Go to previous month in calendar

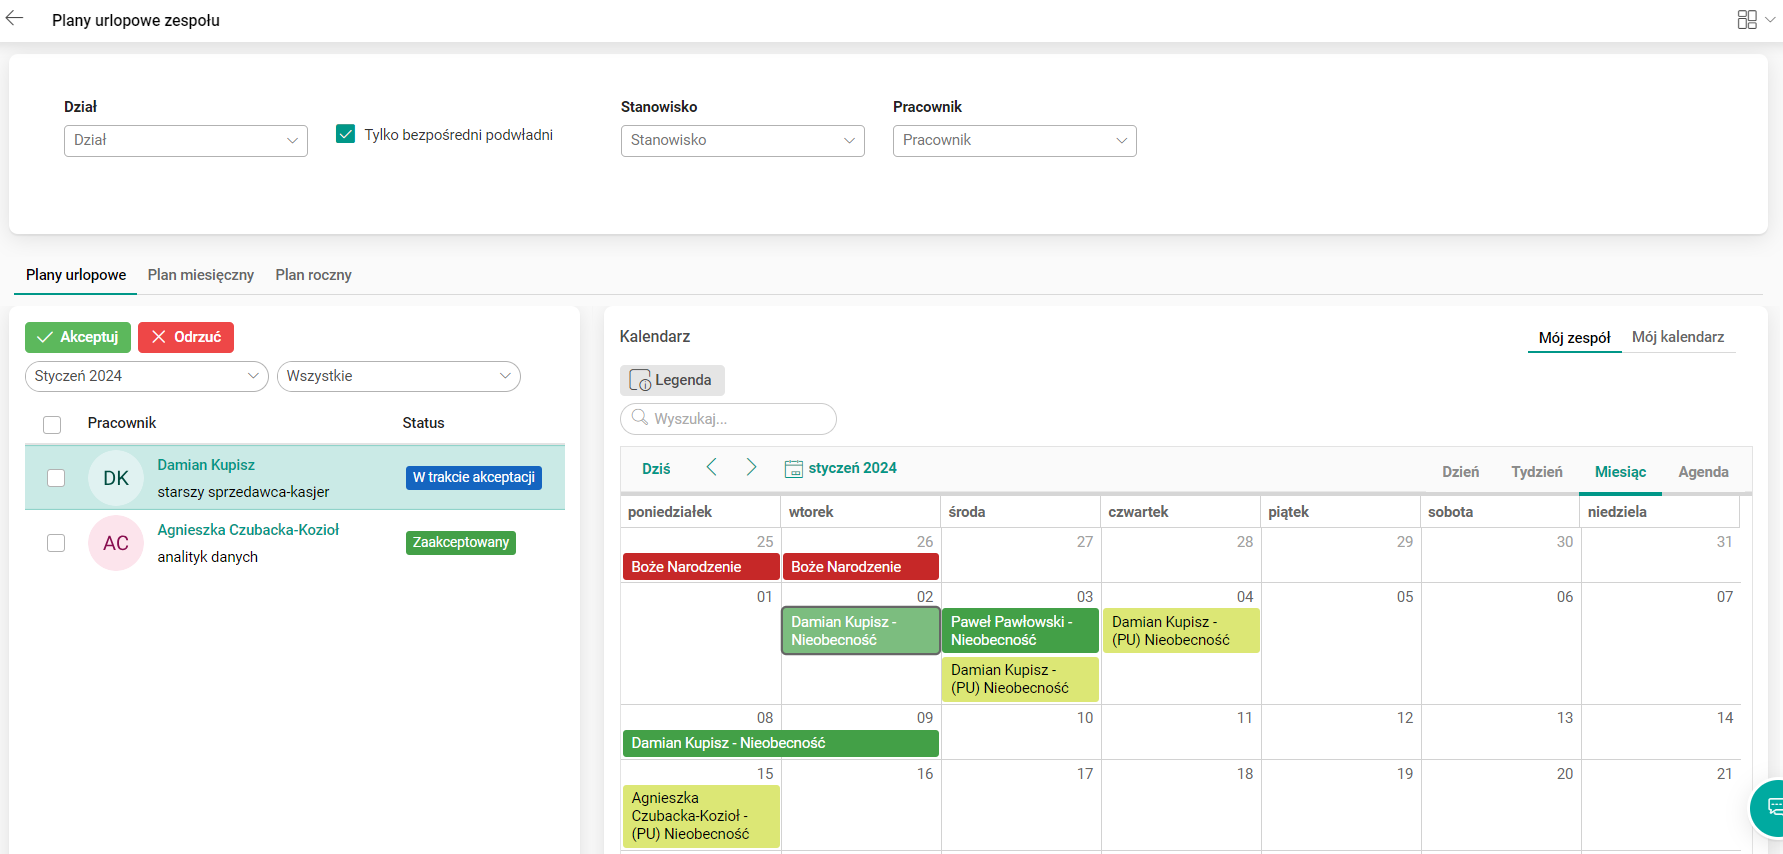pyautogui.click(x=712, y=467)
